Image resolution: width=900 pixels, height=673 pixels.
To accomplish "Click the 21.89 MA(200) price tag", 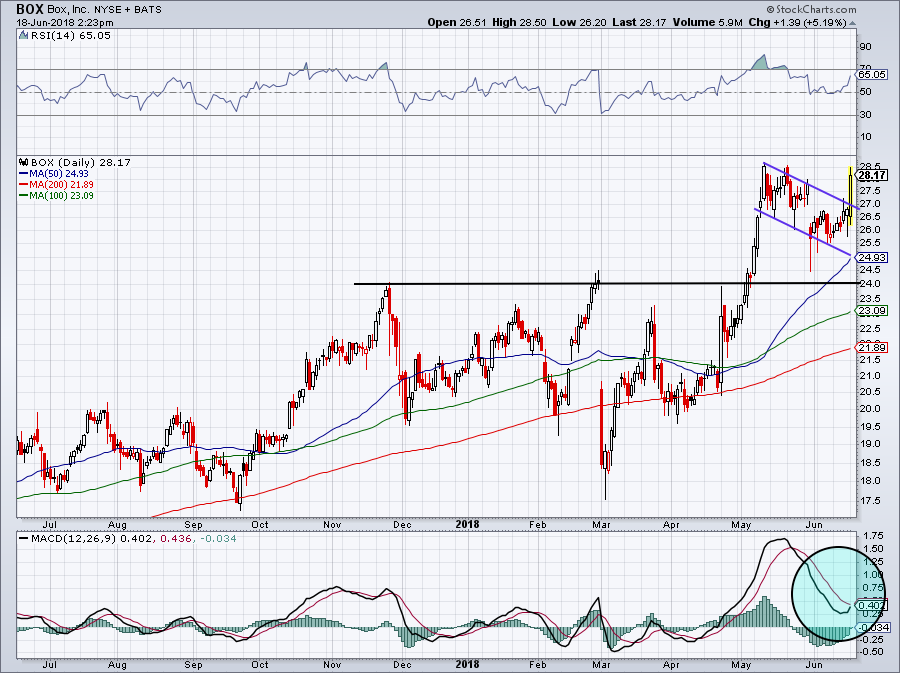I will (x=872, y=348).
